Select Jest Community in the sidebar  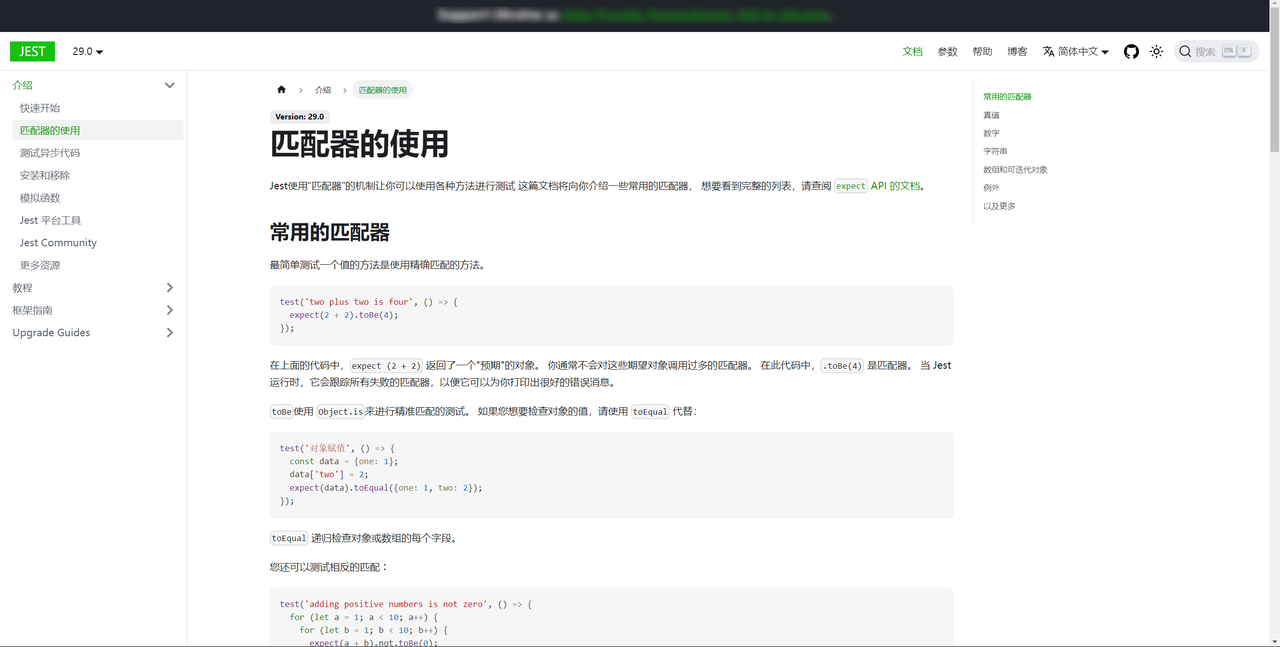coord(97,243)
